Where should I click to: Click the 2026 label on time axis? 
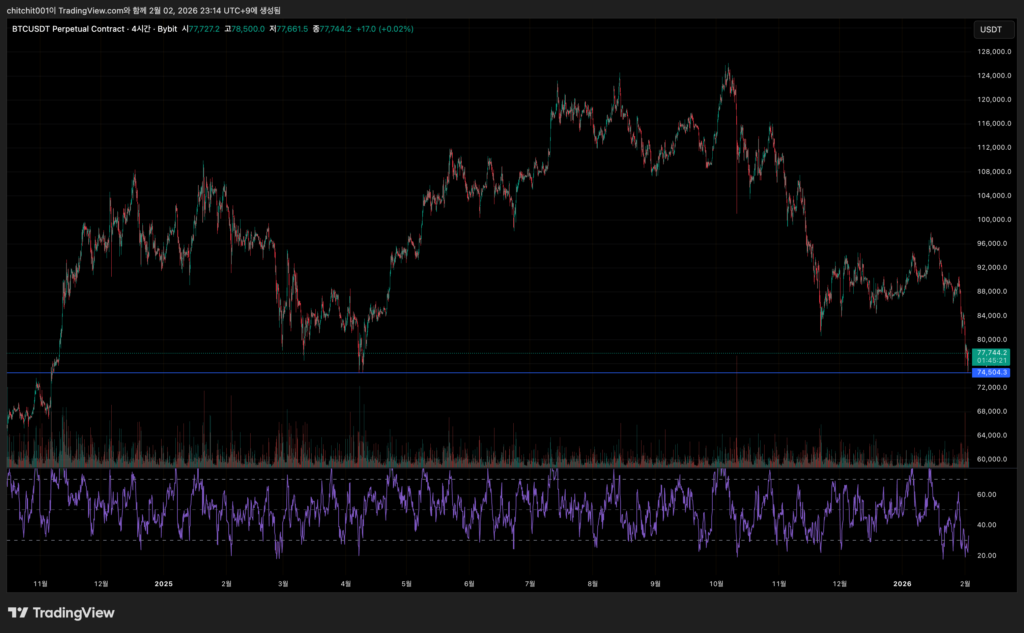point(903,583)
